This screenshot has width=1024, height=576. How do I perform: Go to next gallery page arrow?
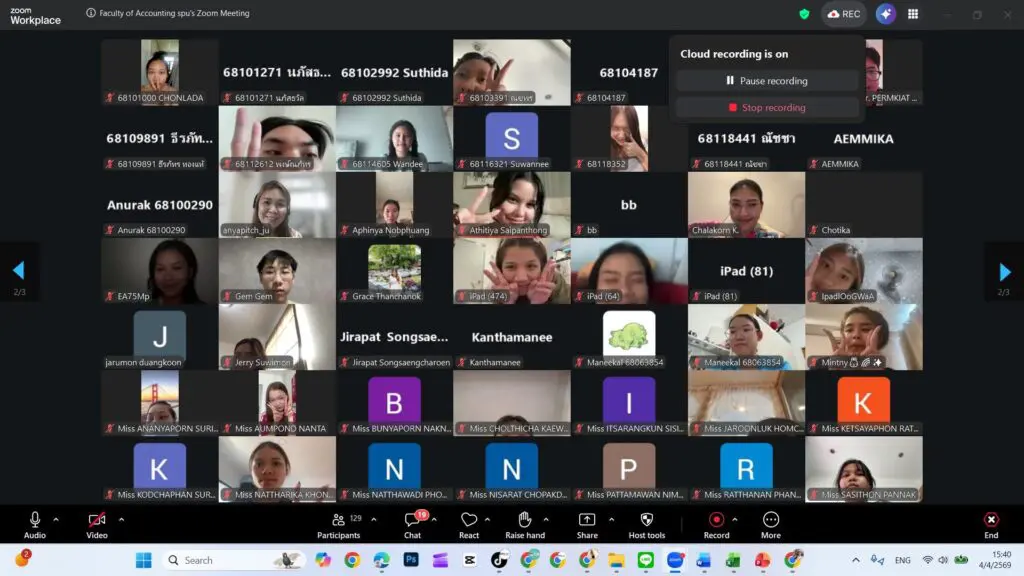tap(1004, 271)
